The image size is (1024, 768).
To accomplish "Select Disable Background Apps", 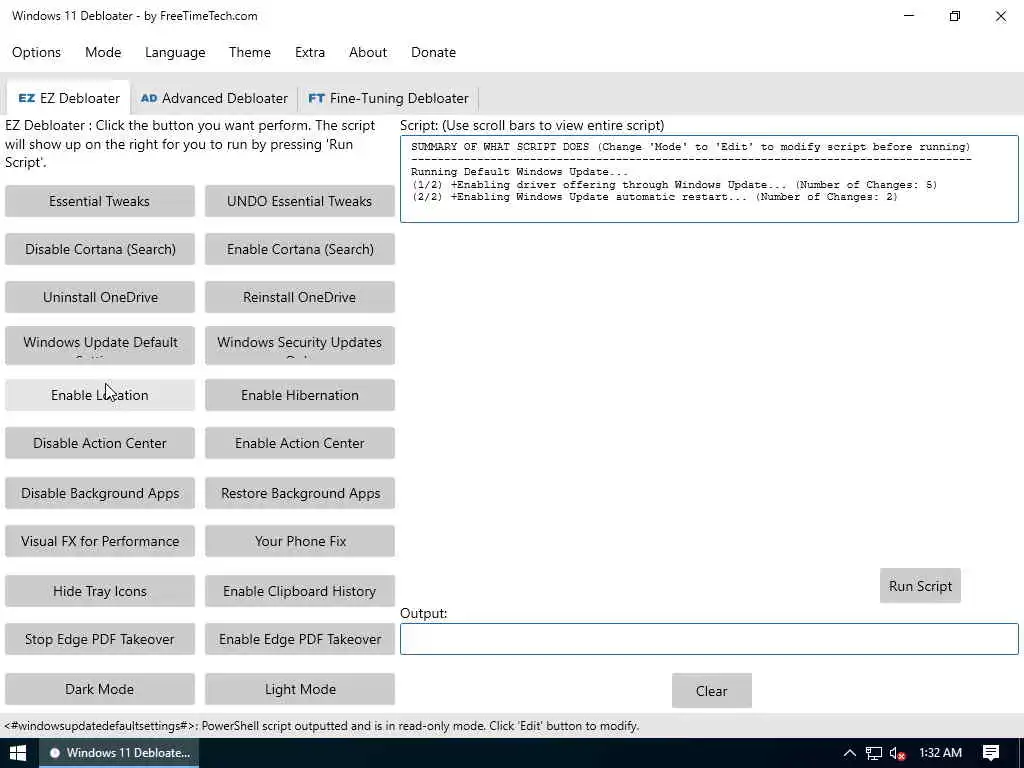I will [99, 493].
